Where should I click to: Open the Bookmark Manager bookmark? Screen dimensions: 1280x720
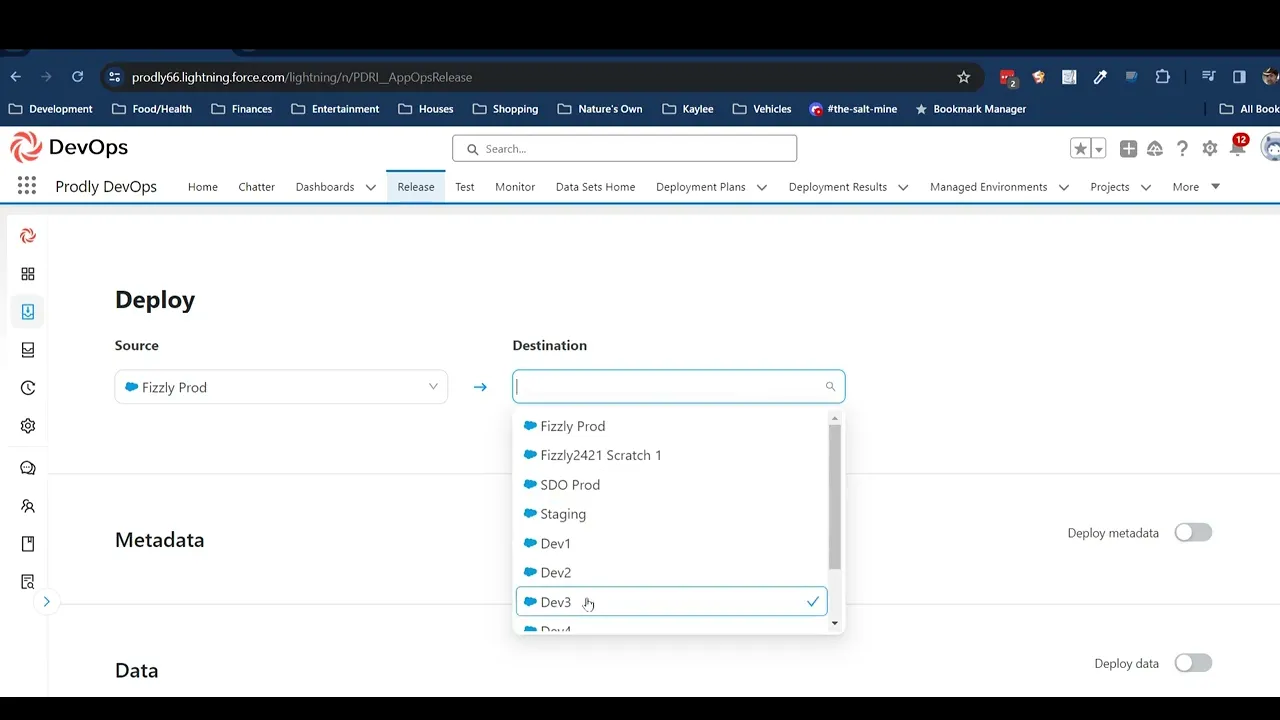[x=970, y=109]
